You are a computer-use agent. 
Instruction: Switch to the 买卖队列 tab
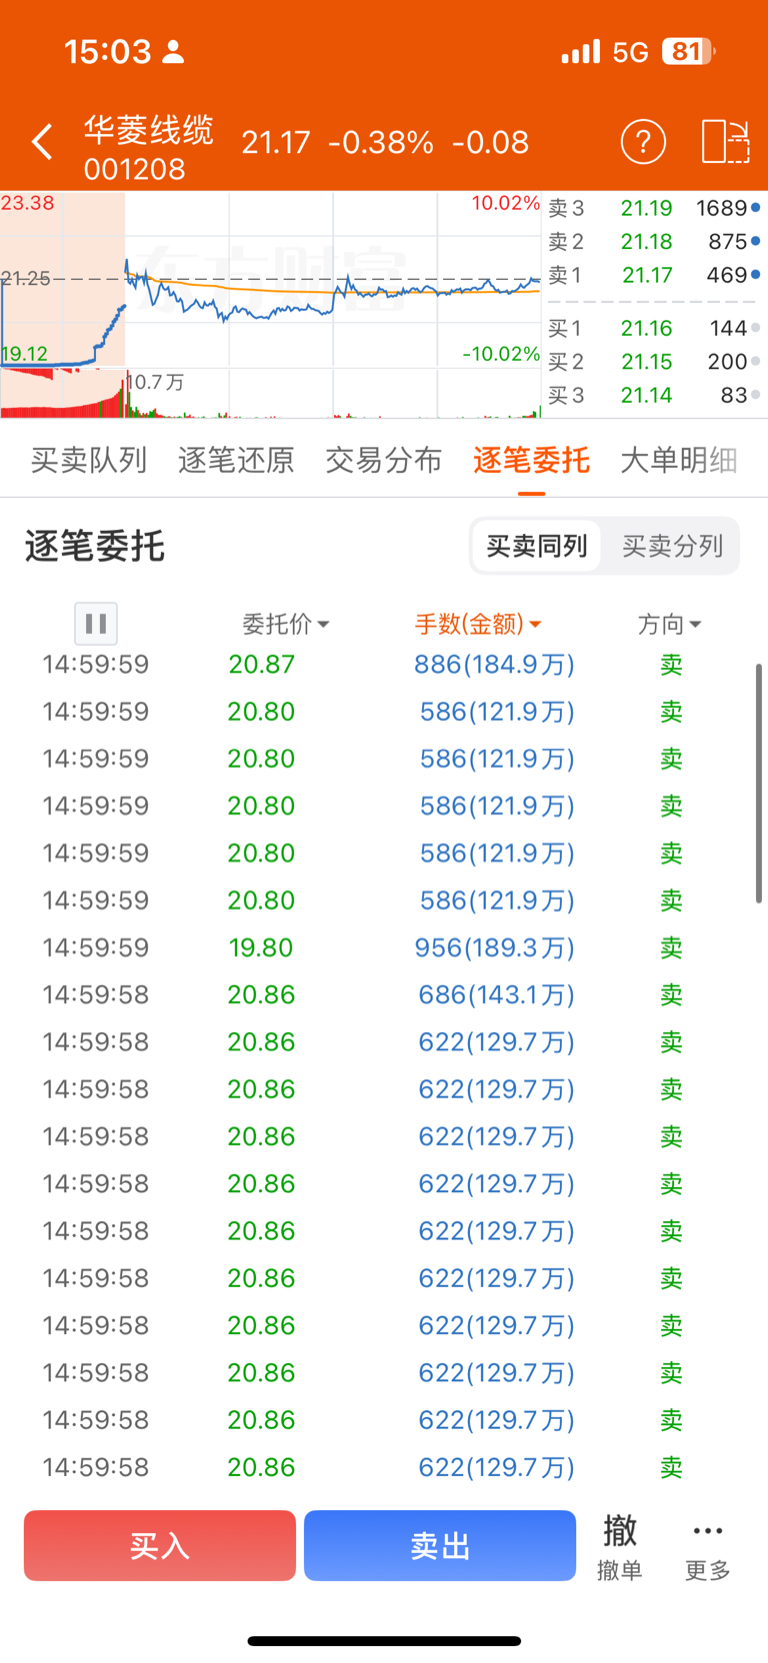tap(89, 460)
